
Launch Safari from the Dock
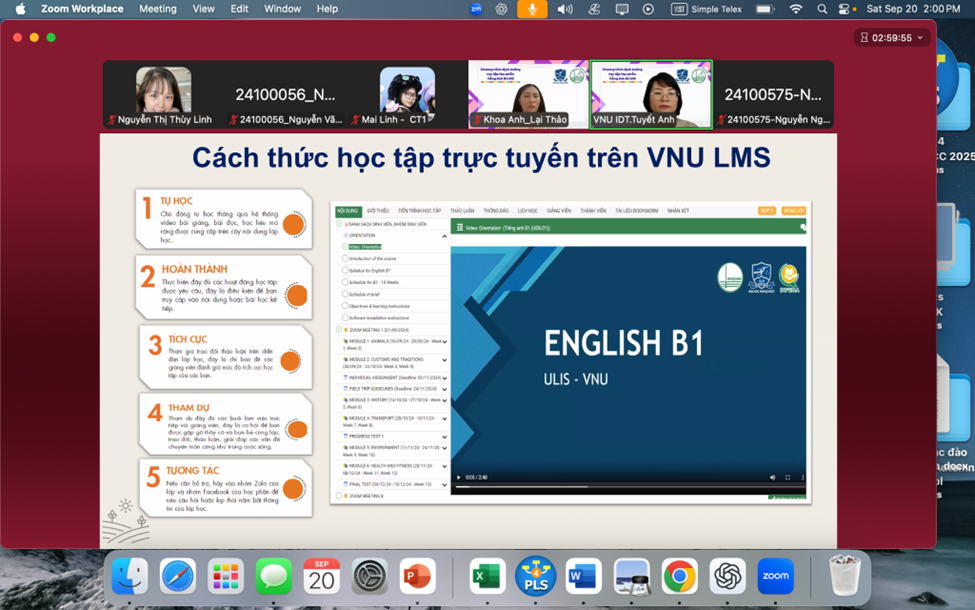178,576
